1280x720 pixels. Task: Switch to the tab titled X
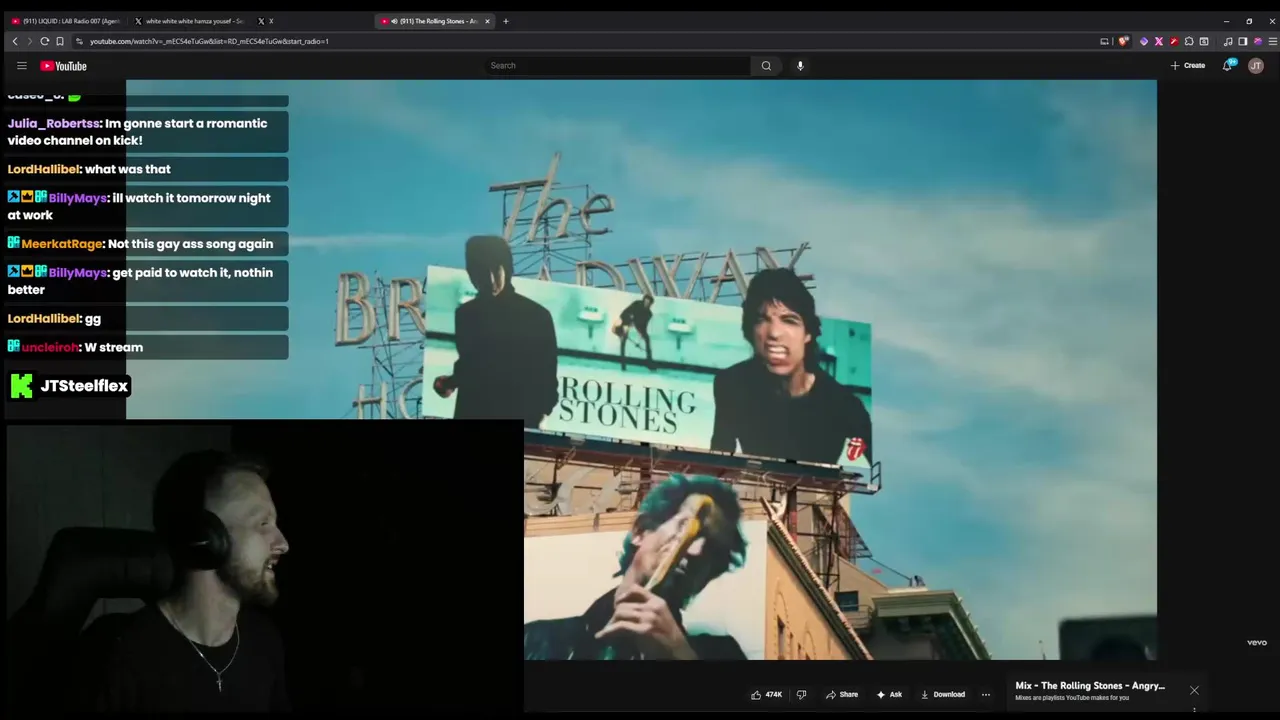click(265, 21)
